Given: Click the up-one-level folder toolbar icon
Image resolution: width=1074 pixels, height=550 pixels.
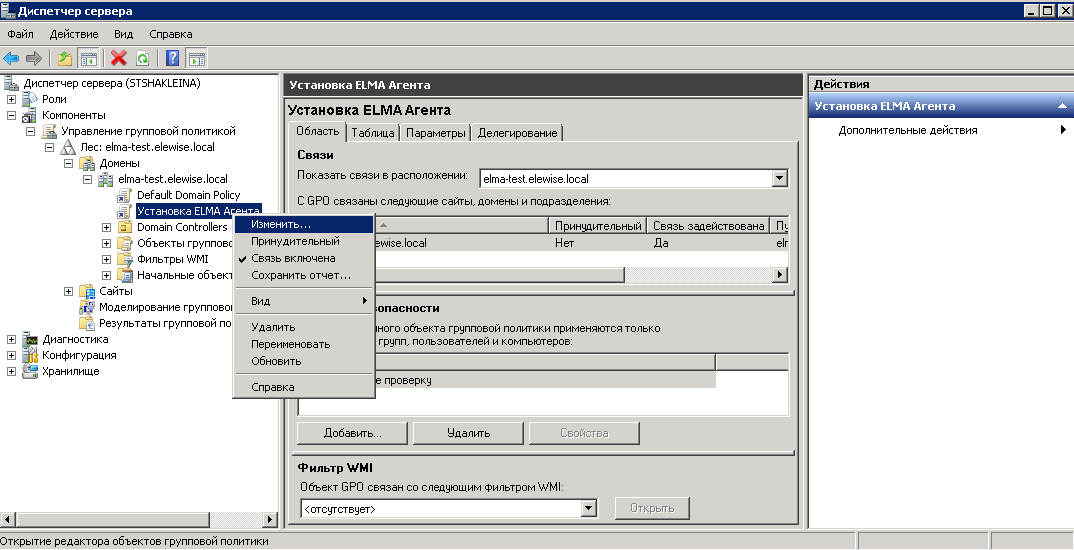Looking at the screenshot, I should [x=65, y=58].
